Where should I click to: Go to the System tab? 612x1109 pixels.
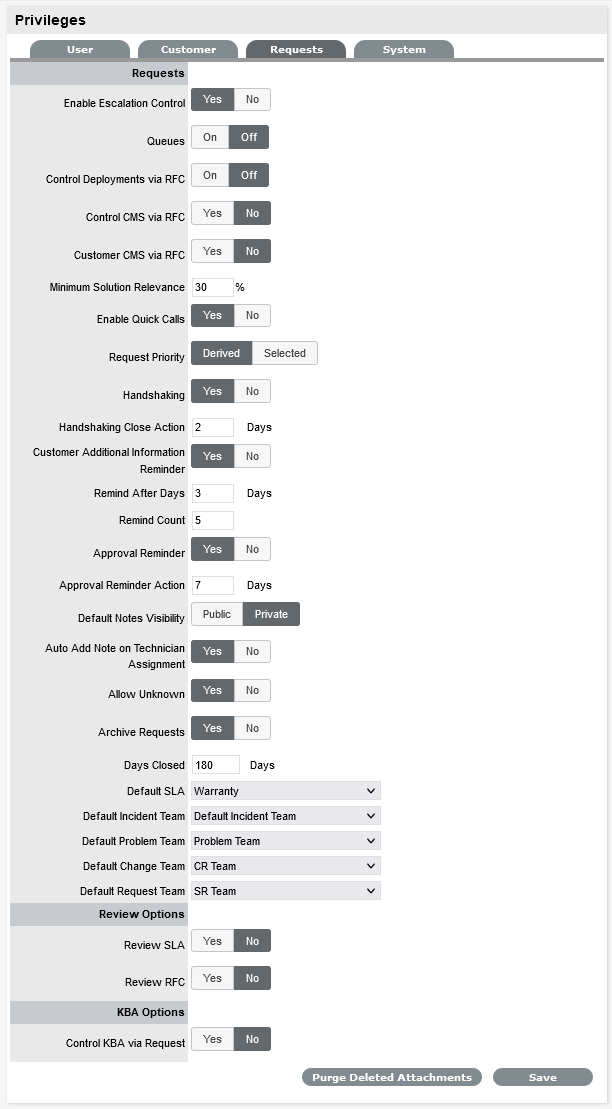(403, 49)
